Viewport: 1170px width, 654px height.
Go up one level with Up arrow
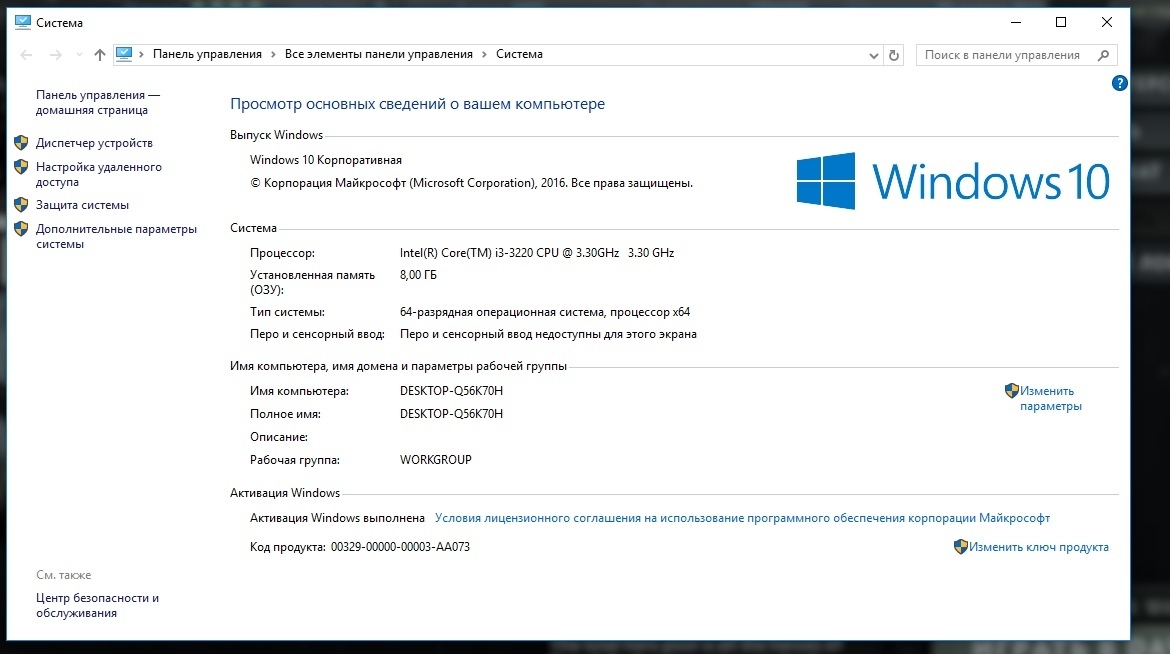click(x=99, y=55)
